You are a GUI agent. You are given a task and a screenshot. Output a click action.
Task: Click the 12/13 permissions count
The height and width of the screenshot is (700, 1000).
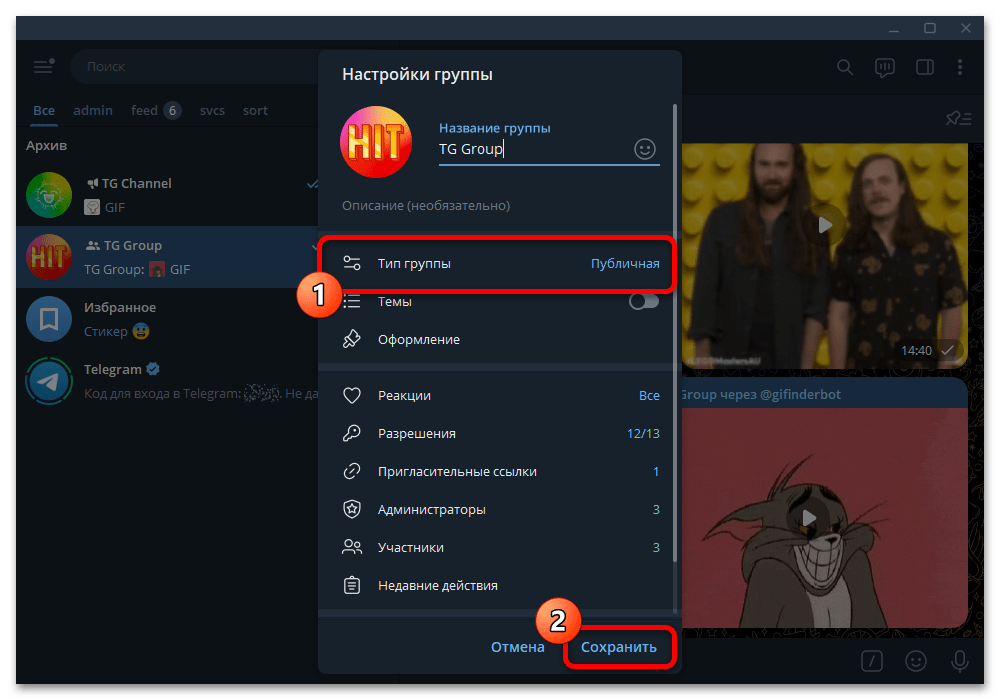[643, 434]
